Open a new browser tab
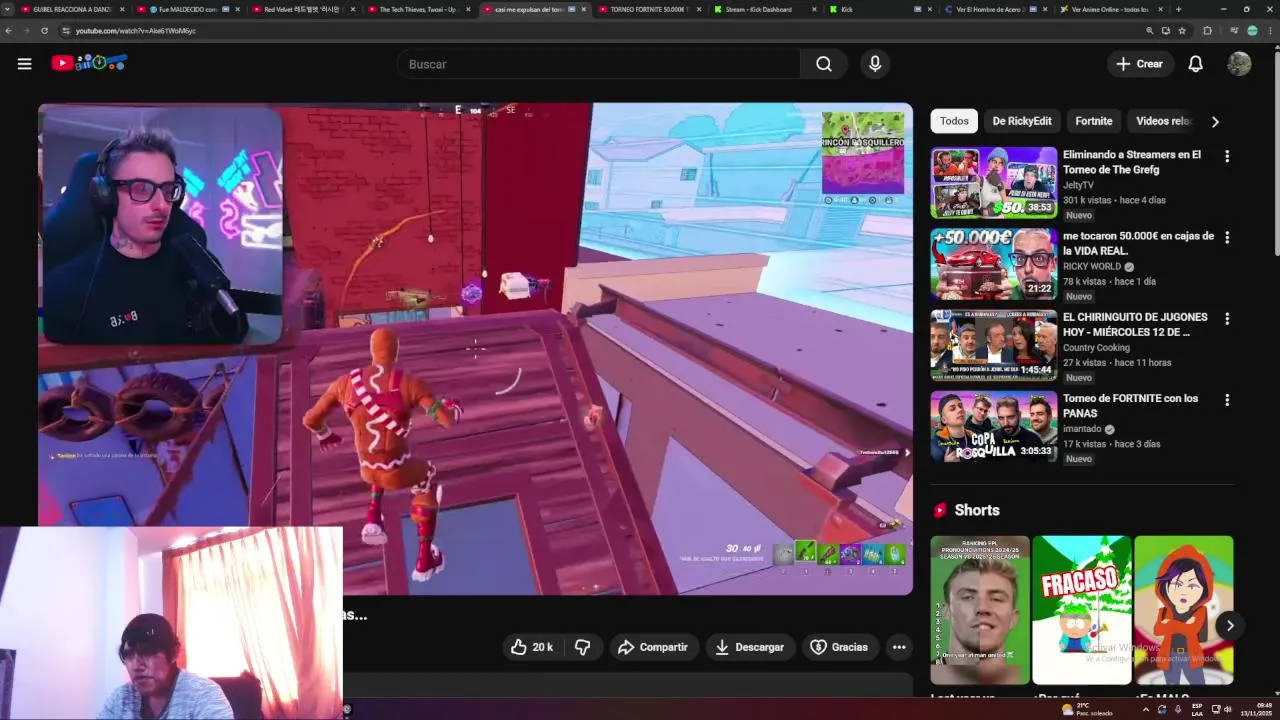Image resolution: width=1280 pixels, height=720 pixels. pyautogui.click(x=1178, y=9)
